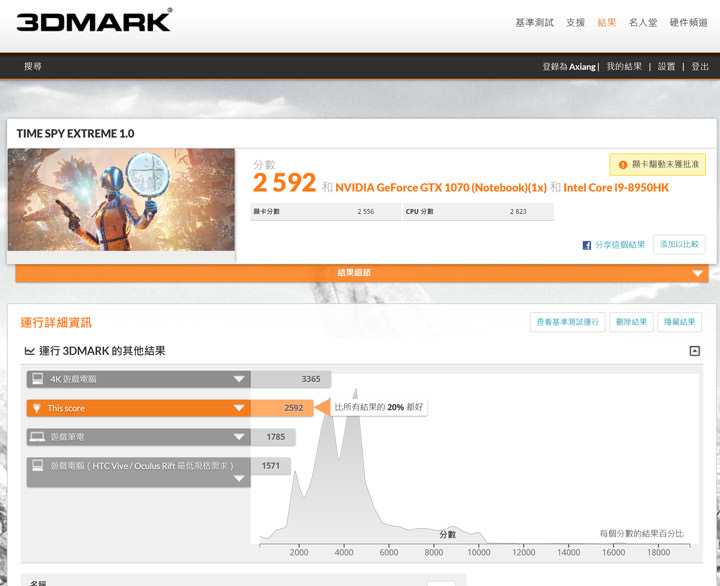Go to the 名人堂 page

pyautogui.click(x=642, y=22)
